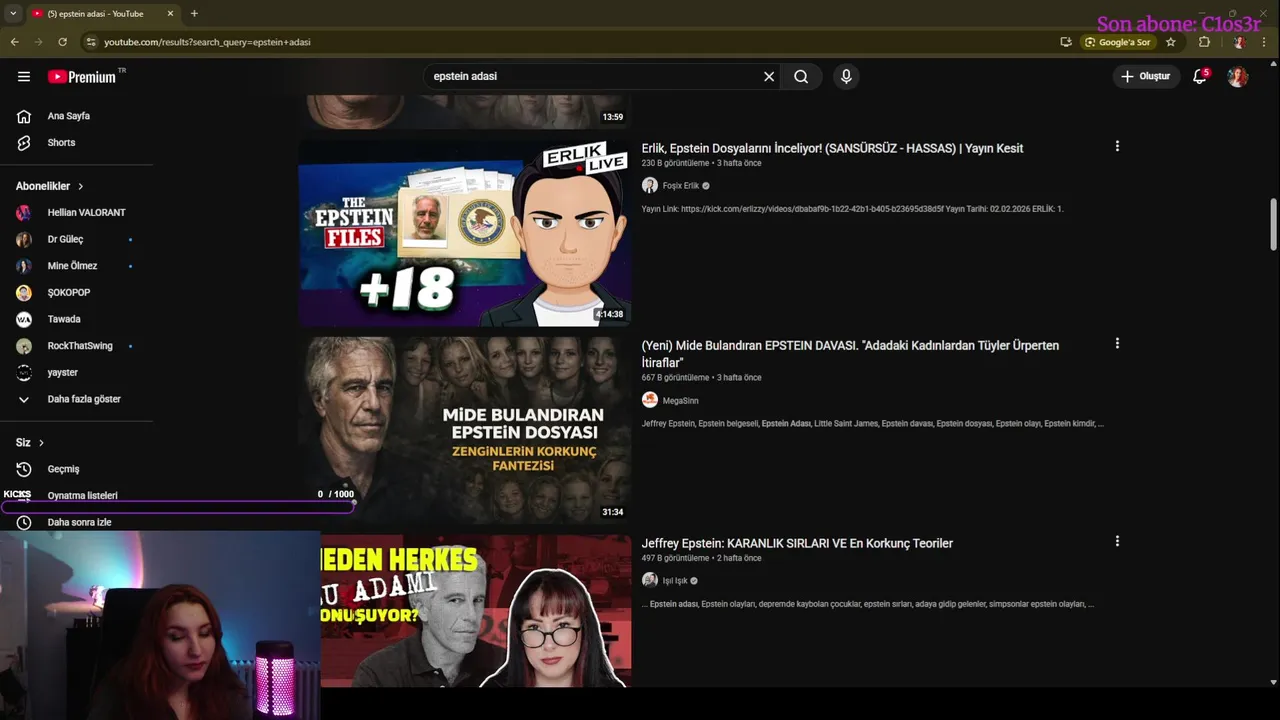Open options menu for Mide Bulandıran video

click(x=1117, y=343)
